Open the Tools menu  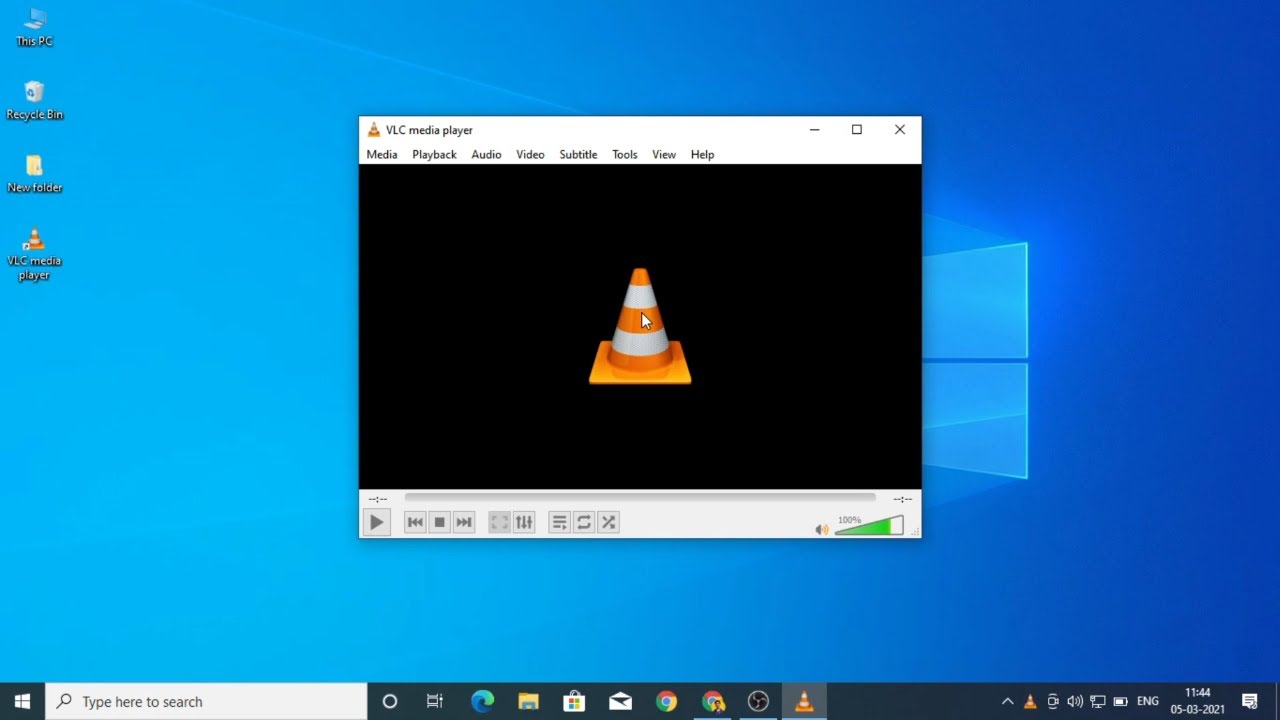pos(625,155)
